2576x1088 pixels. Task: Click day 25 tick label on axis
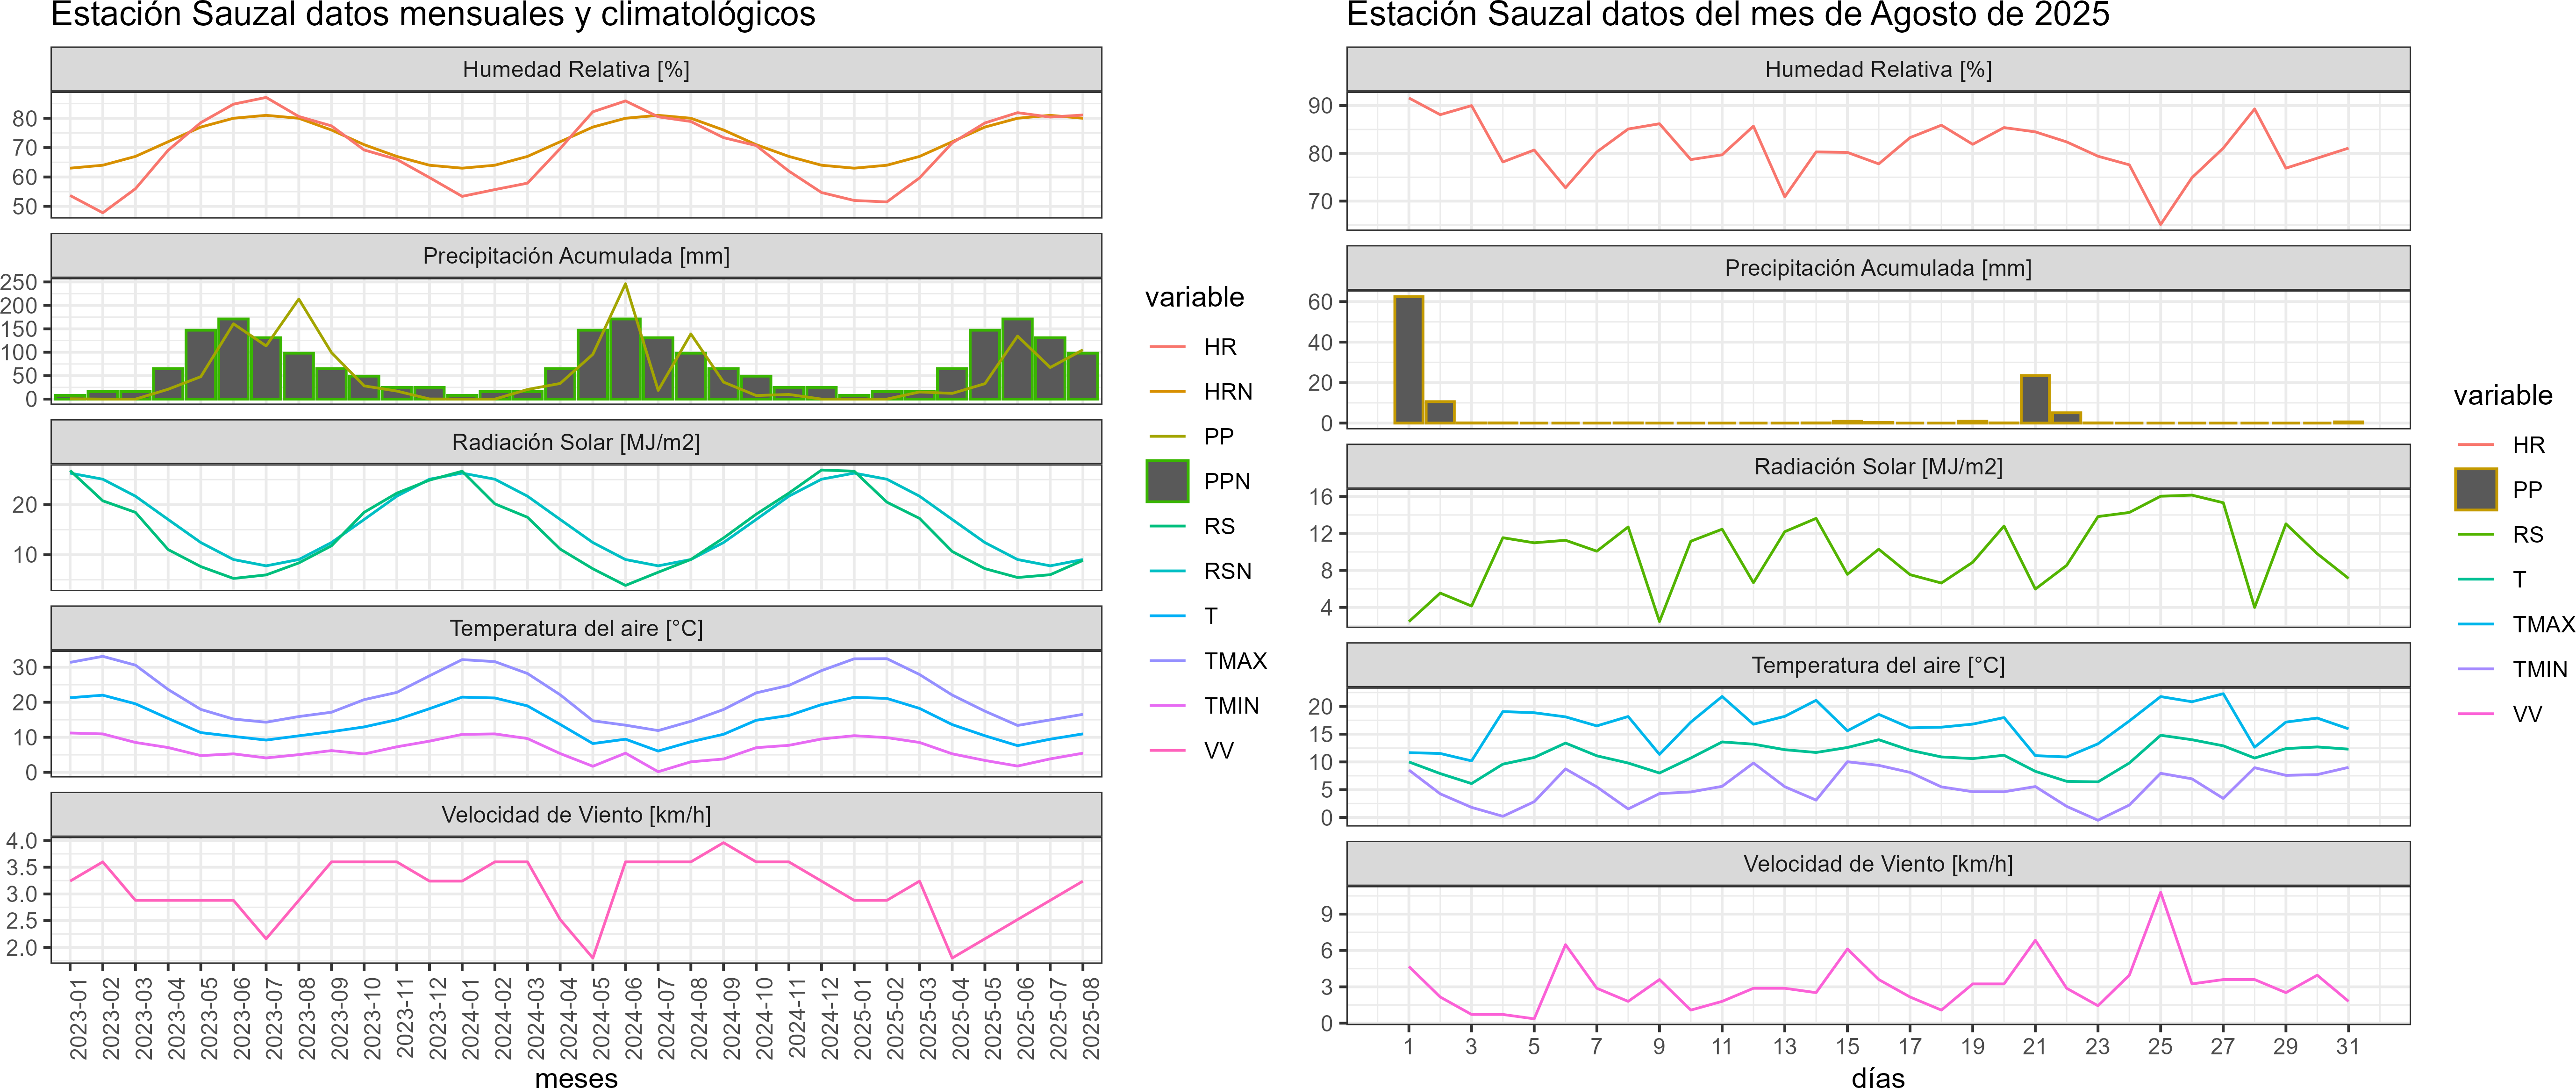click(x=2160, y=1046)
